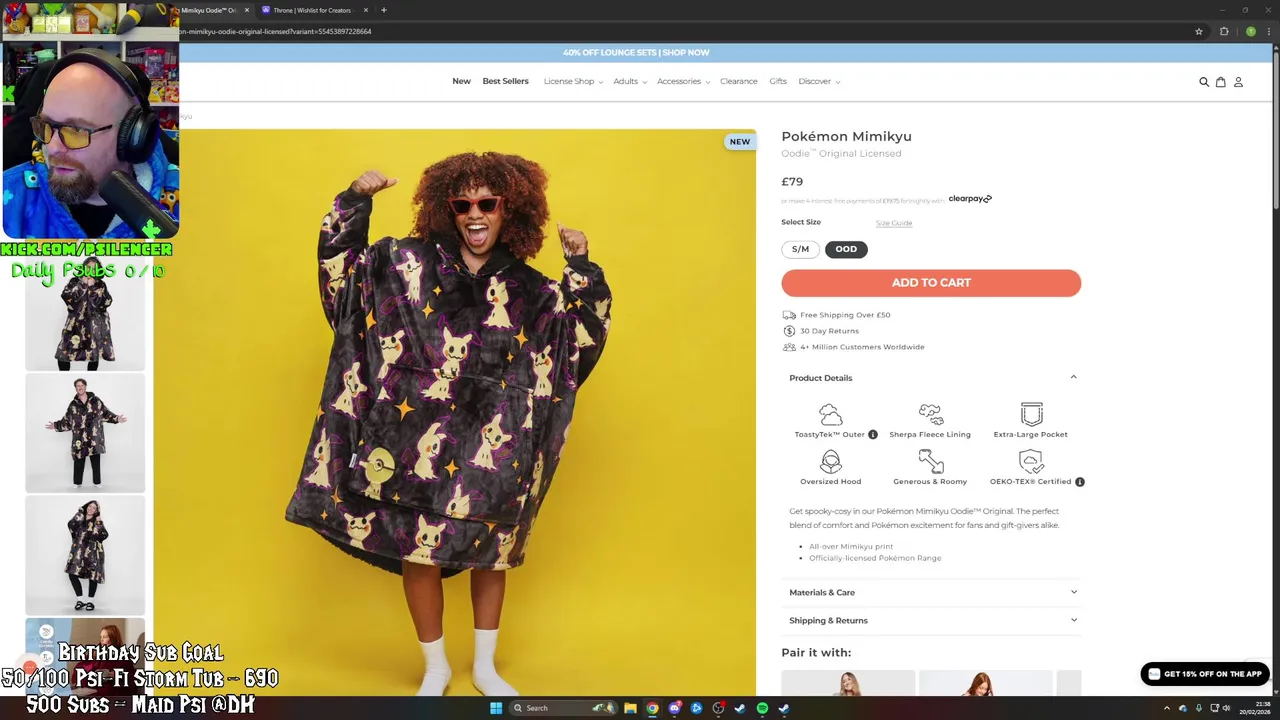Show hidden system tray icons chevron
This screenshot has width=1280, height=720.
point(1166,708)
